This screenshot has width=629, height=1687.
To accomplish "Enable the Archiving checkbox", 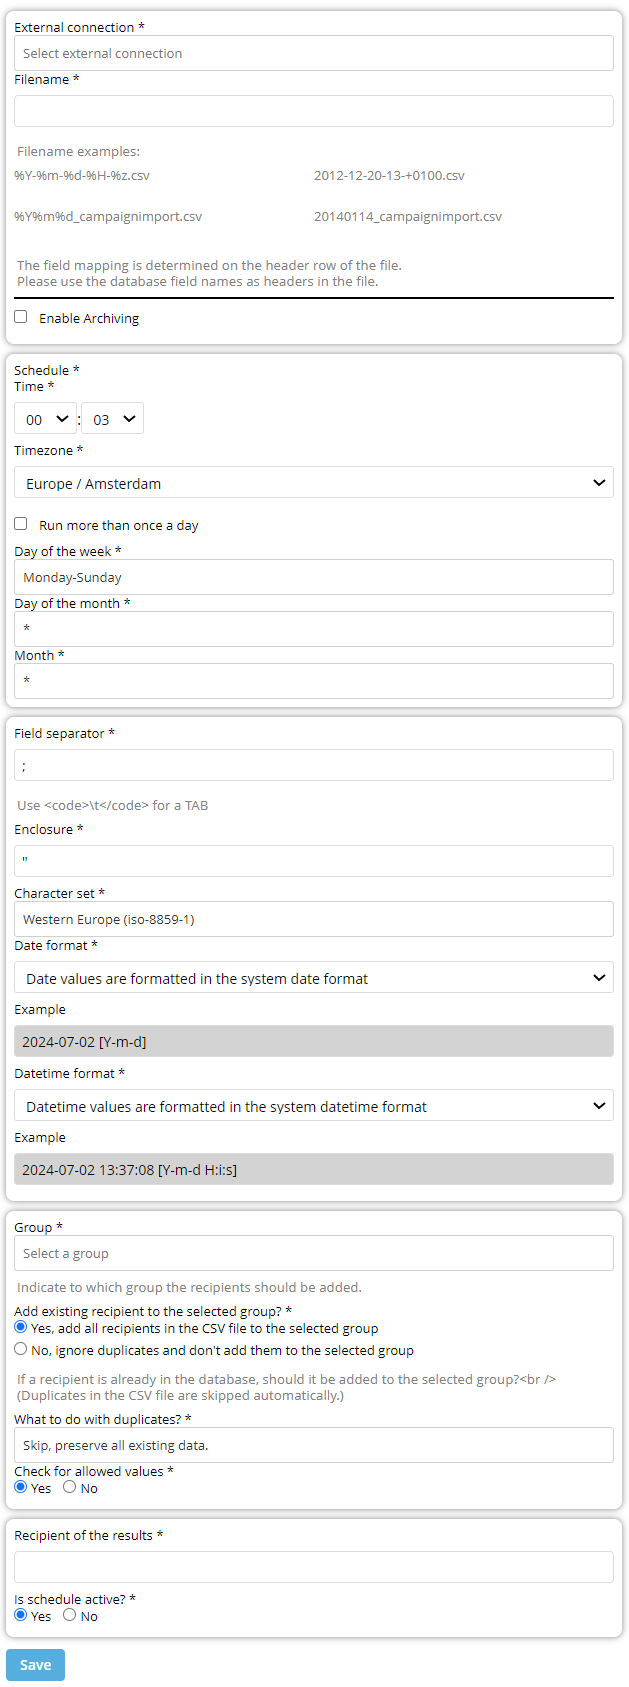I will pyautogui.click(x=21, y=317).
